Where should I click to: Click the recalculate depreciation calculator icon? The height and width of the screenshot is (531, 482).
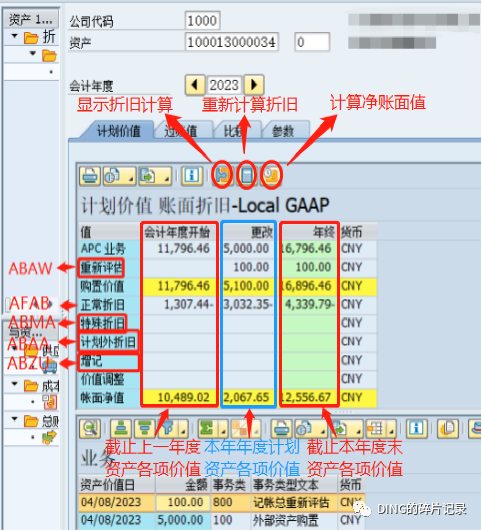tap(247, 176)
